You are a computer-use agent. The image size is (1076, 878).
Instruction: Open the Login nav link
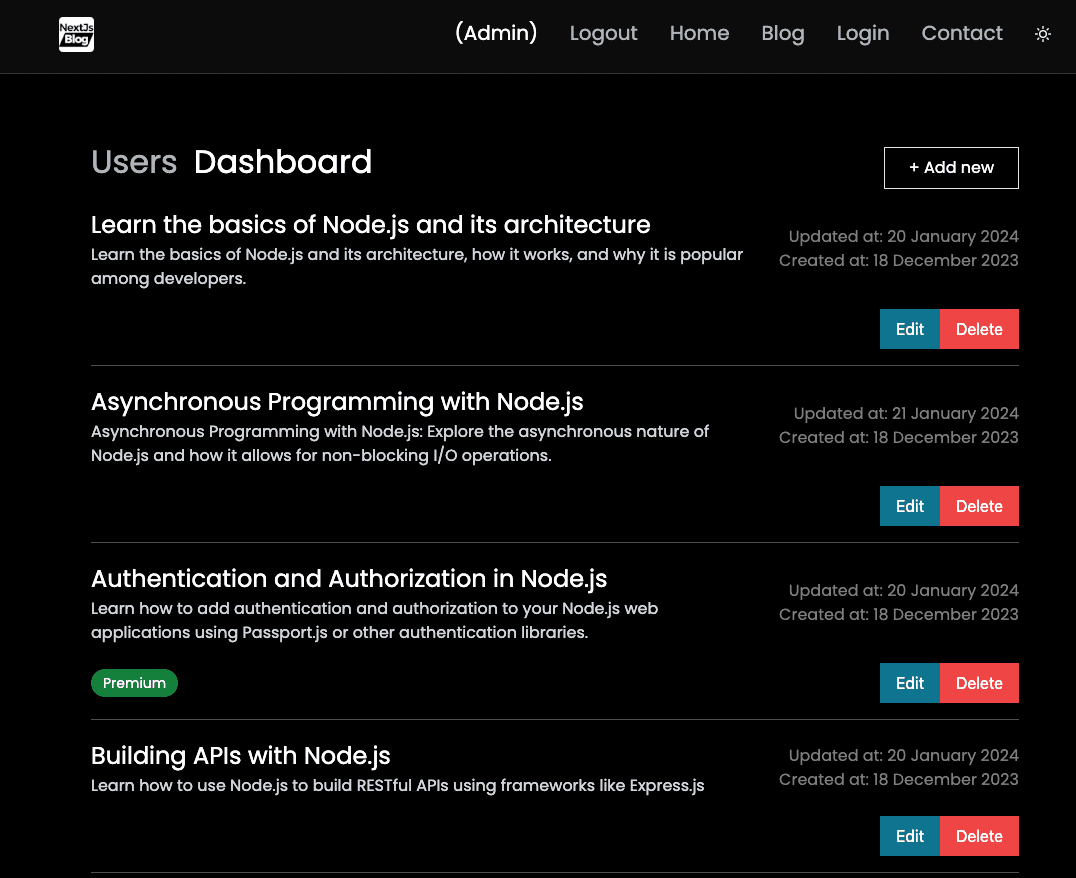[863, 33]
